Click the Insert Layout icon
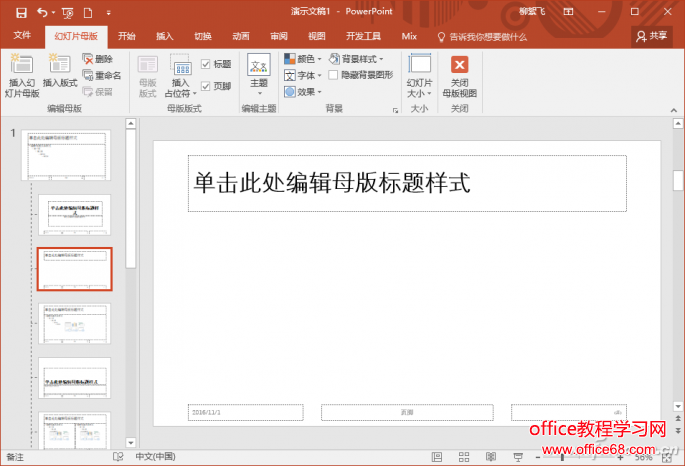Image resolution: width=685 pixels, height=466 pixels. (60, 68)
